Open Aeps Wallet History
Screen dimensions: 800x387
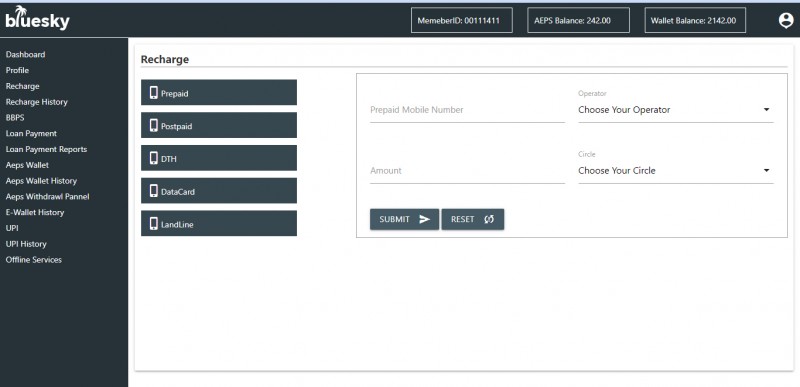click(41, 181)
